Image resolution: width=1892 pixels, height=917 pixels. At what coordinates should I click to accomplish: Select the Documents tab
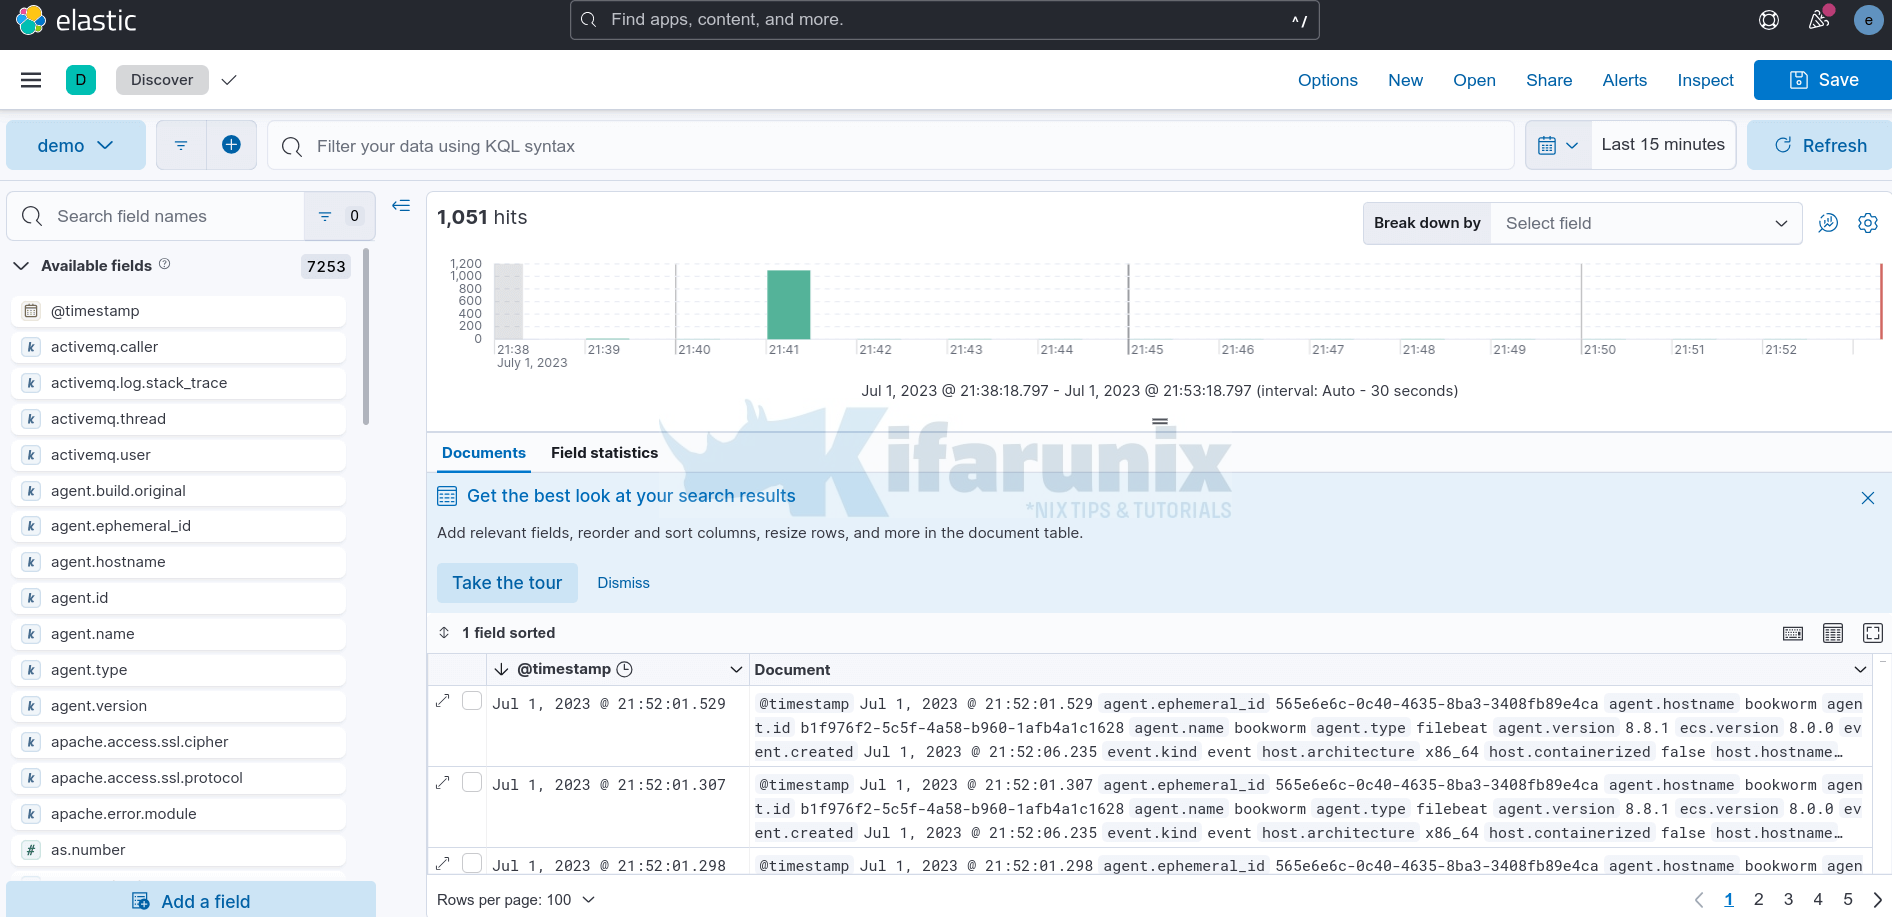pyautogui.click(x=484, y=453)
